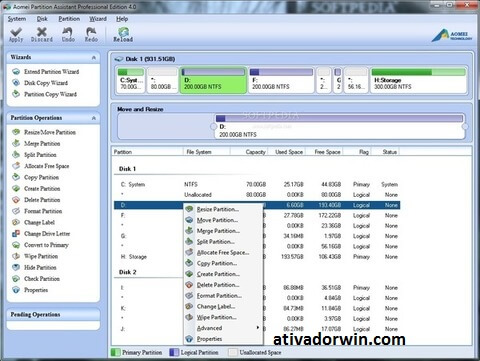Click the AOMEI Technology logo
This screenshot has width=480, height=361.
pyautogui.click(x=452, y=36)
